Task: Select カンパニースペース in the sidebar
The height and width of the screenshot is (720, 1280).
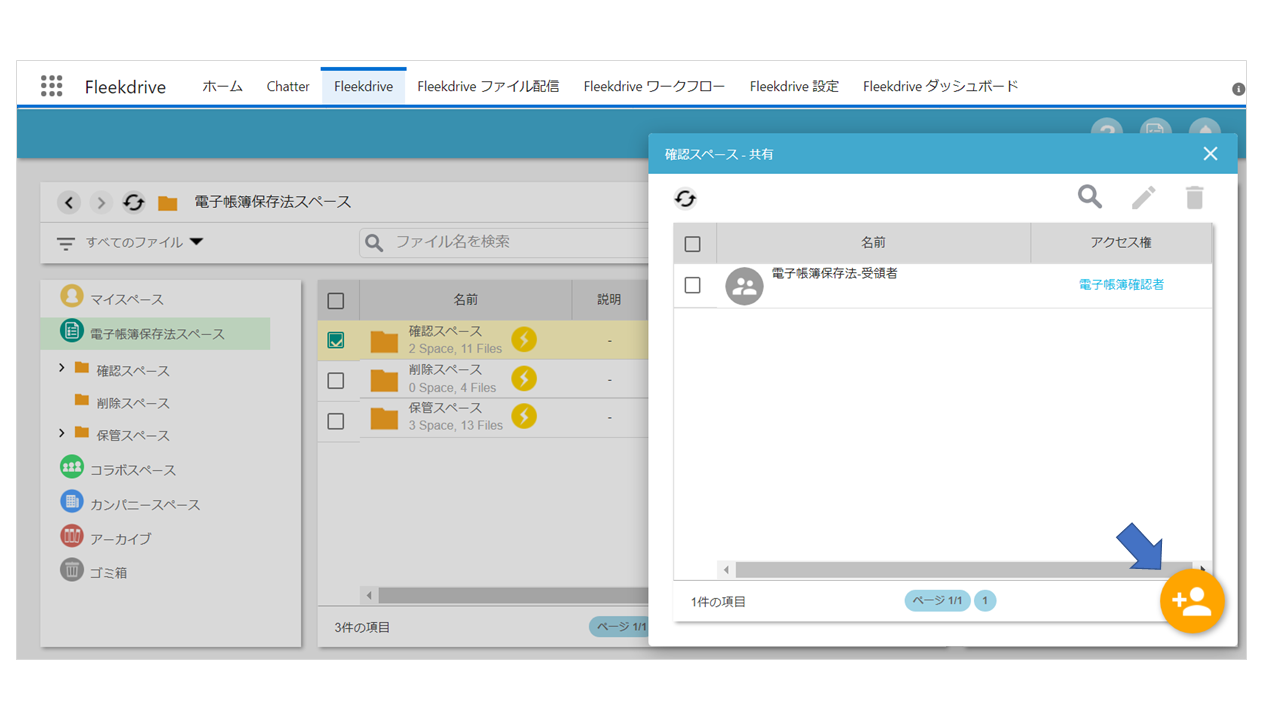Action: 145,504
